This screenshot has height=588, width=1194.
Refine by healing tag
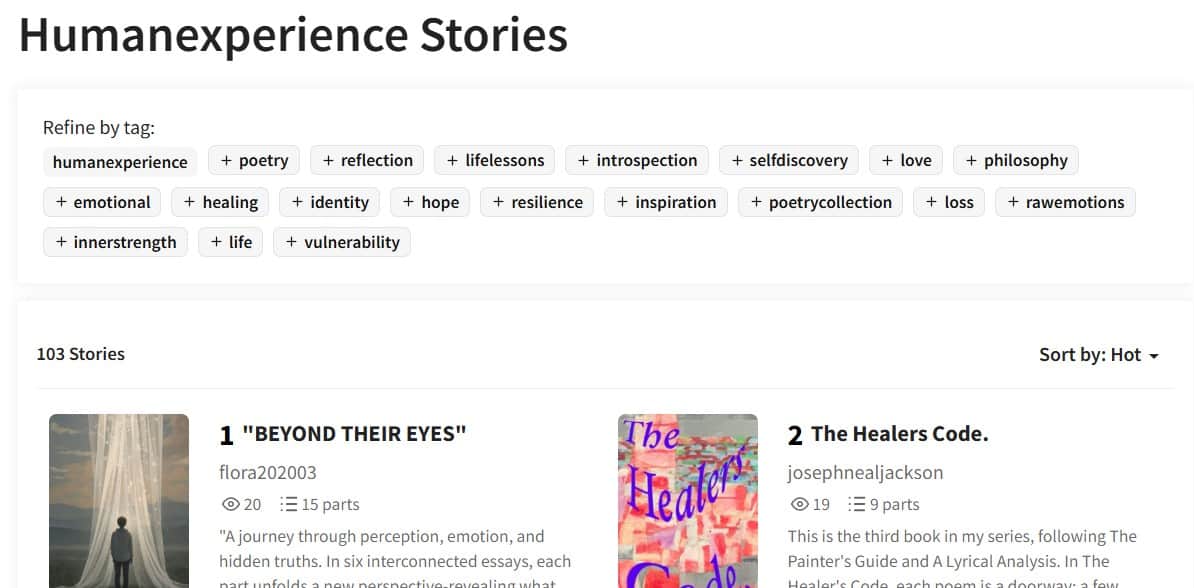coord(220,202)
